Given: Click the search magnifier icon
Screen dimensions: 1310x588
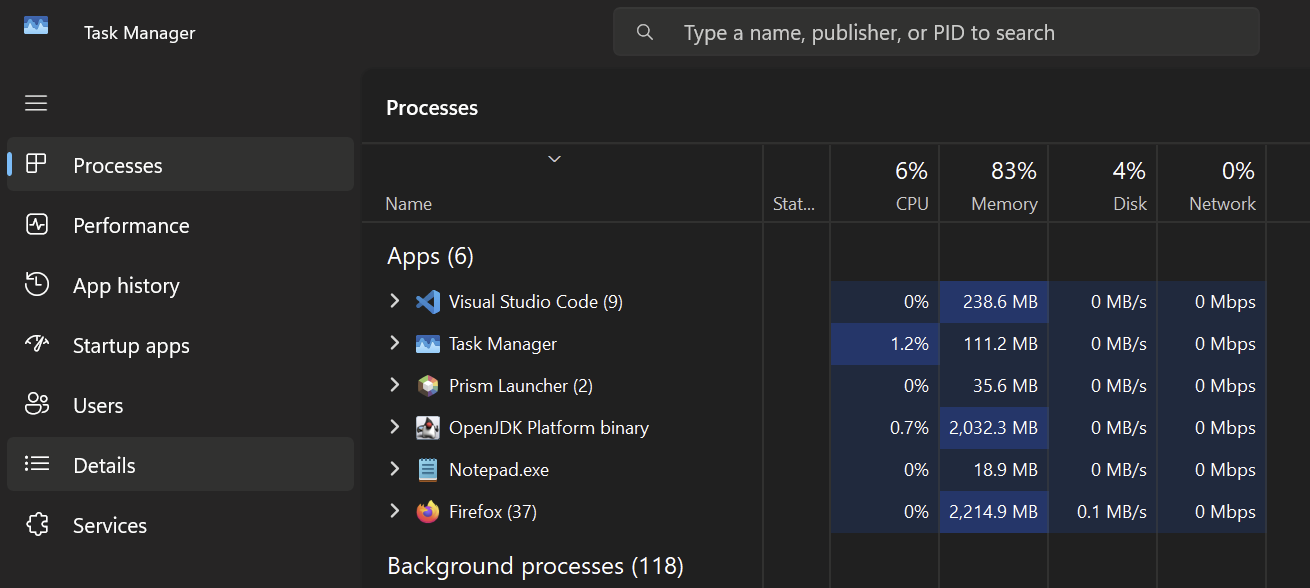Looking at the screenshot, I should tap(645, 33).
